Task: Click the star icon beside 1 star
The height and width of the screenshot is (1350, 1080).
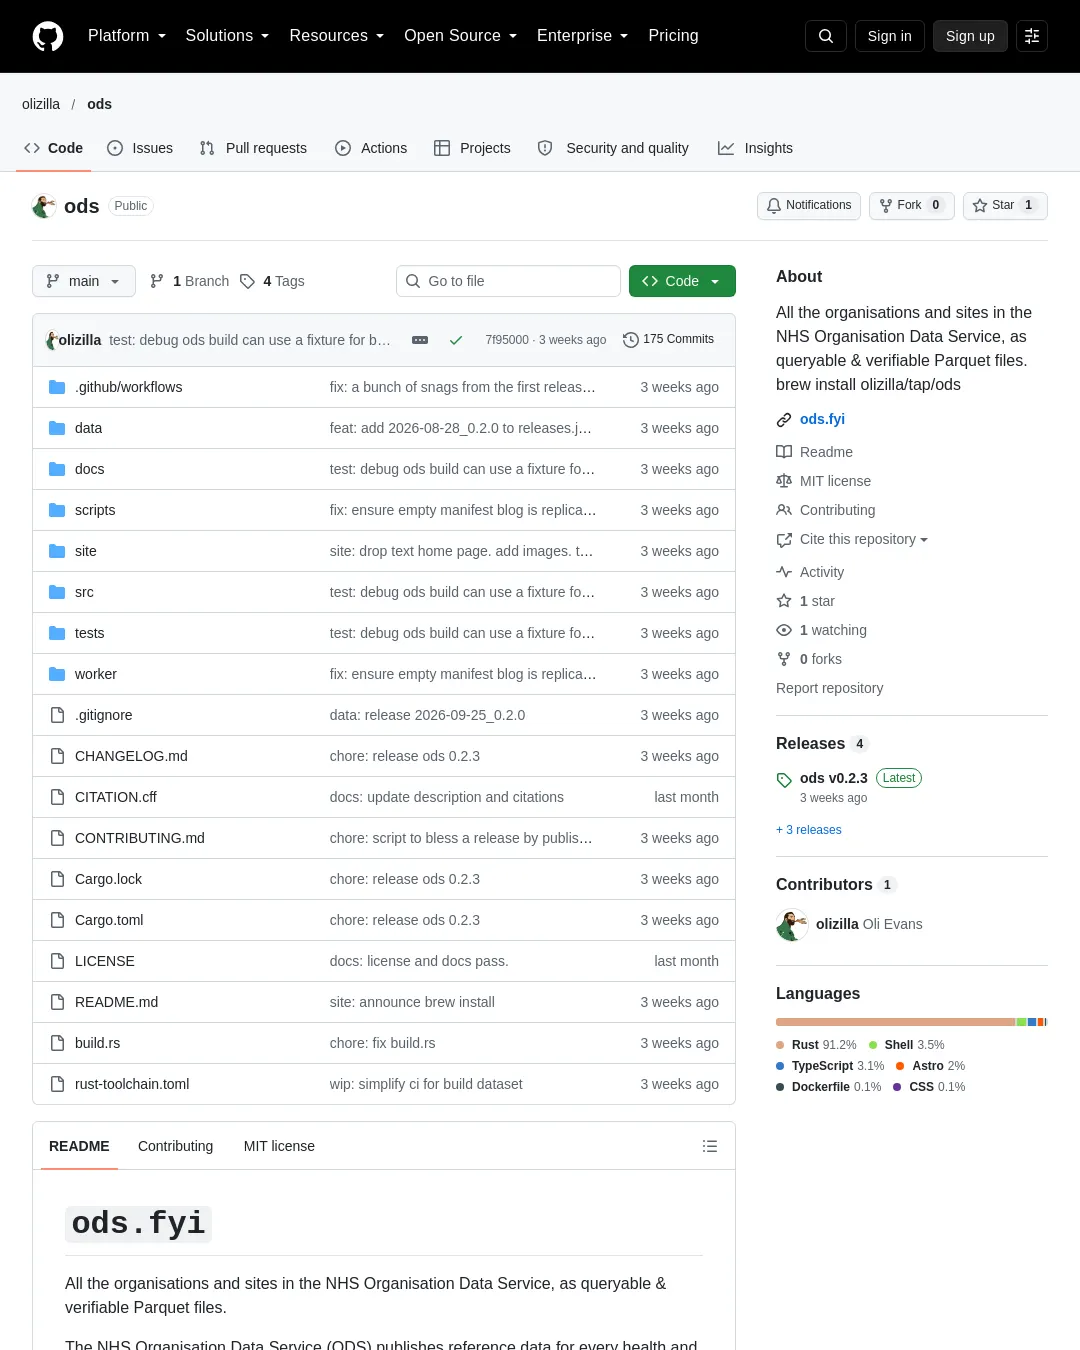Action: [x=784, y=601]
